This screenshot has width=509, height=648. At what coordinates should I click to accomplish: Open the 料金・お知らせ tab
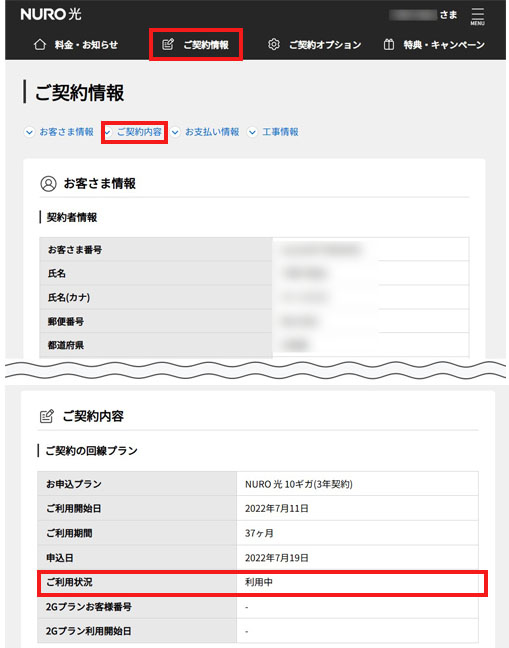(76, 44)
